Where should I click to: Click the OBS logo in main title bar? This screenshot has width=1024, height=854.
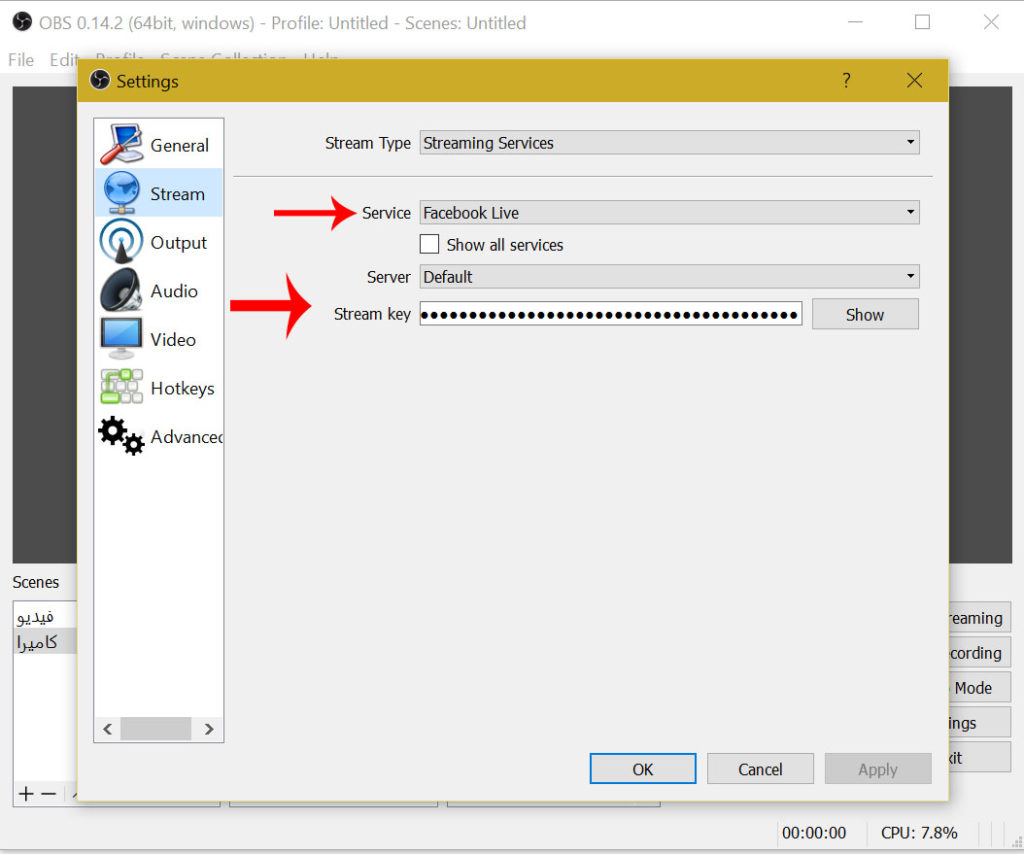pos(22,22)
